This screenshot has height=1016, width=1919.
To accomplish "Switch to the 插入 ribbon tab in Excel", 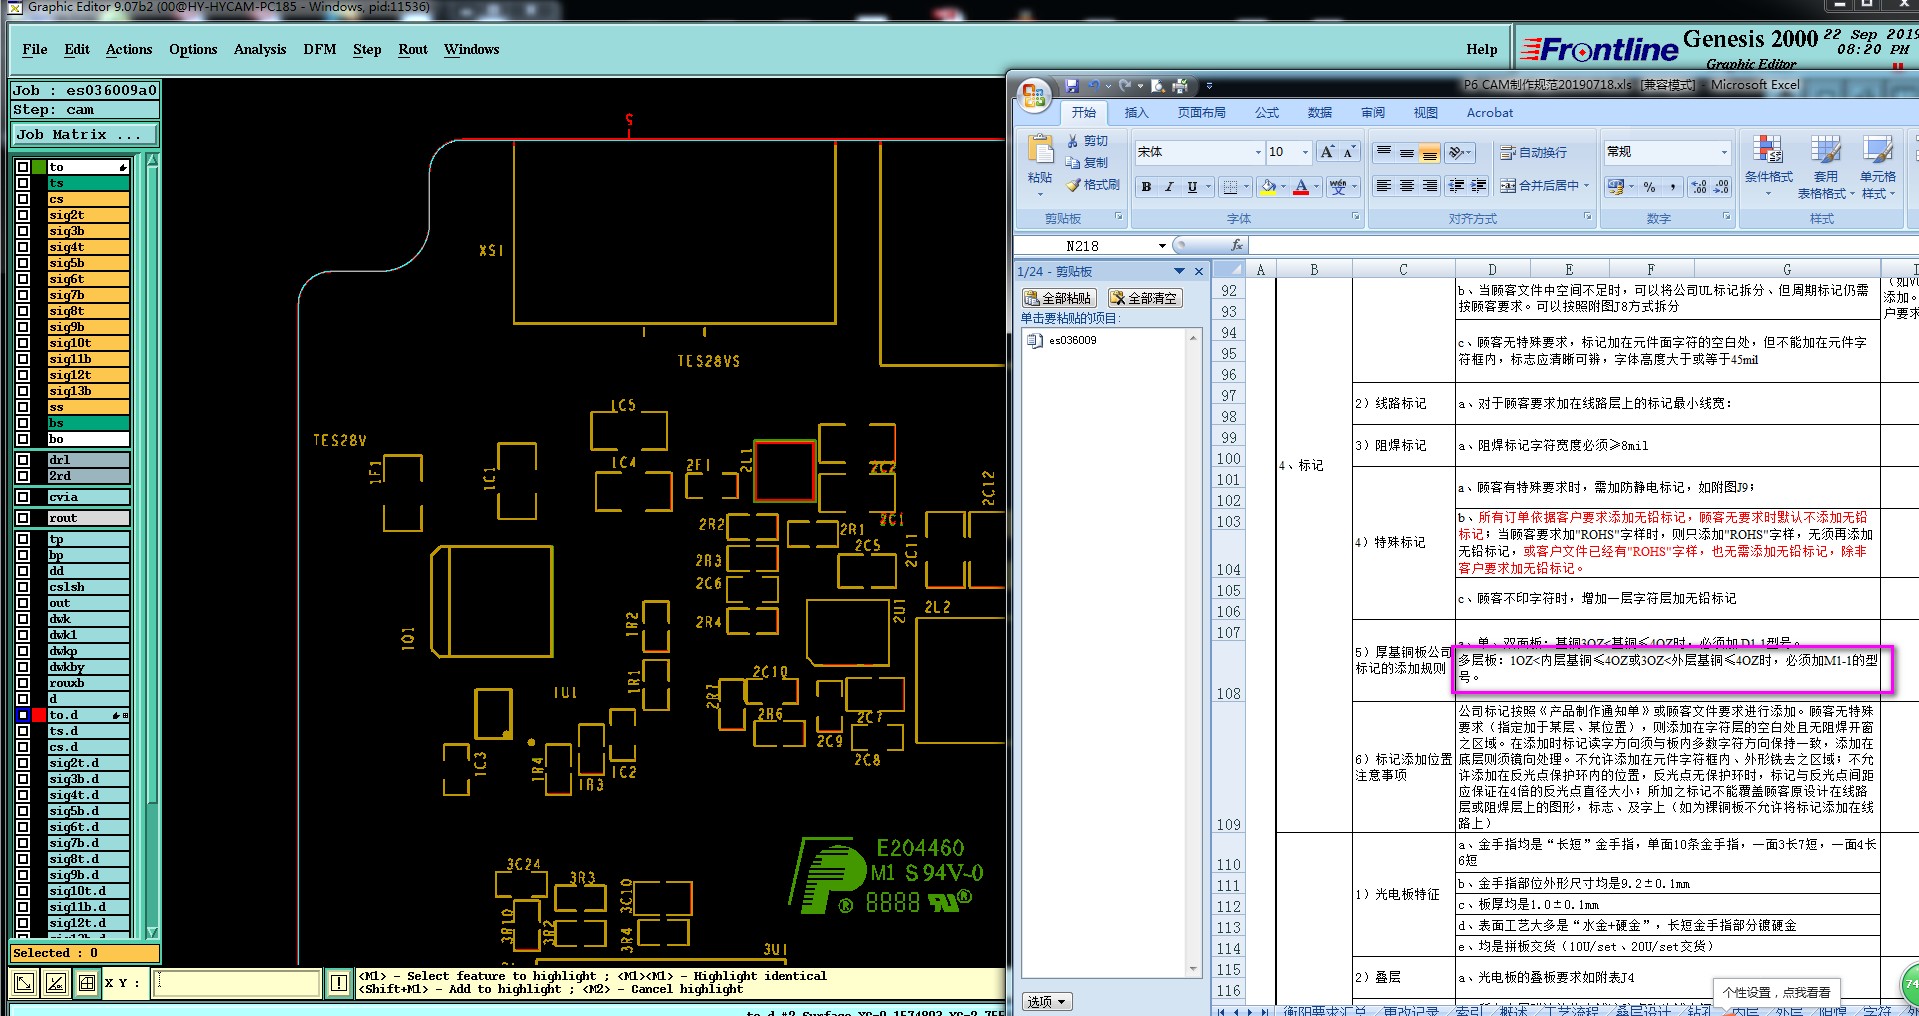I will coord(1136,113).
